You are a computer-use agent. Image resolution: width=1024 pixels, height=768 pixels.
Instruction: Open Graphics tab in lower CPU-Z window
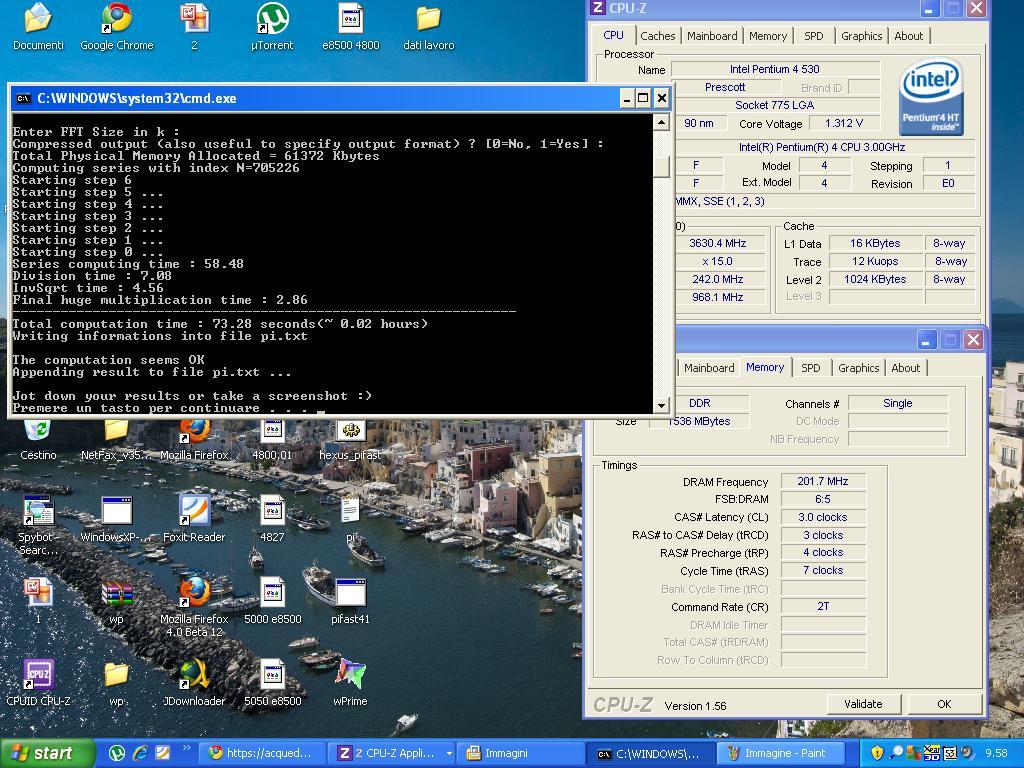858,368
